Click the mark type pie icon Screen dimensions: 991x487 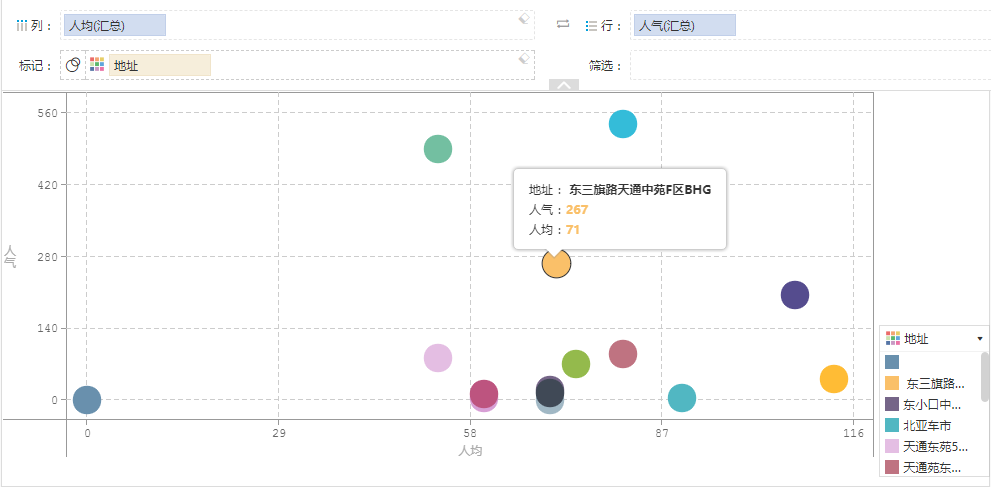pos(73,65)
